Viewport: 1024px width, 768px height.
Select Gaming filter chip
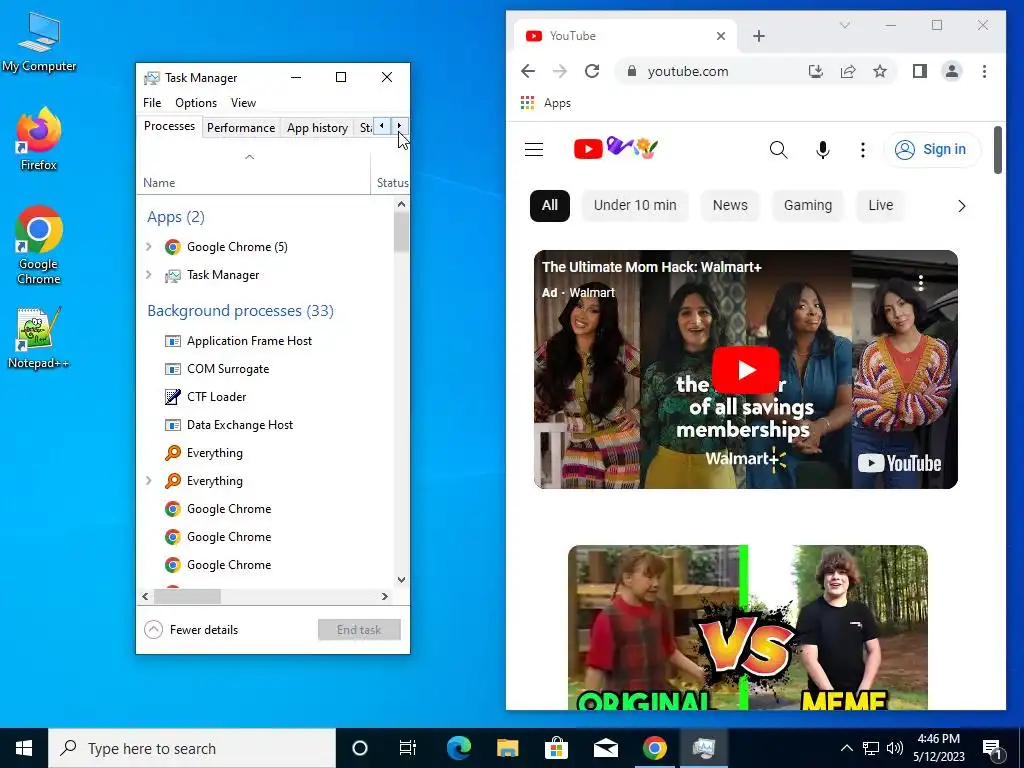[x=808, y=205]
